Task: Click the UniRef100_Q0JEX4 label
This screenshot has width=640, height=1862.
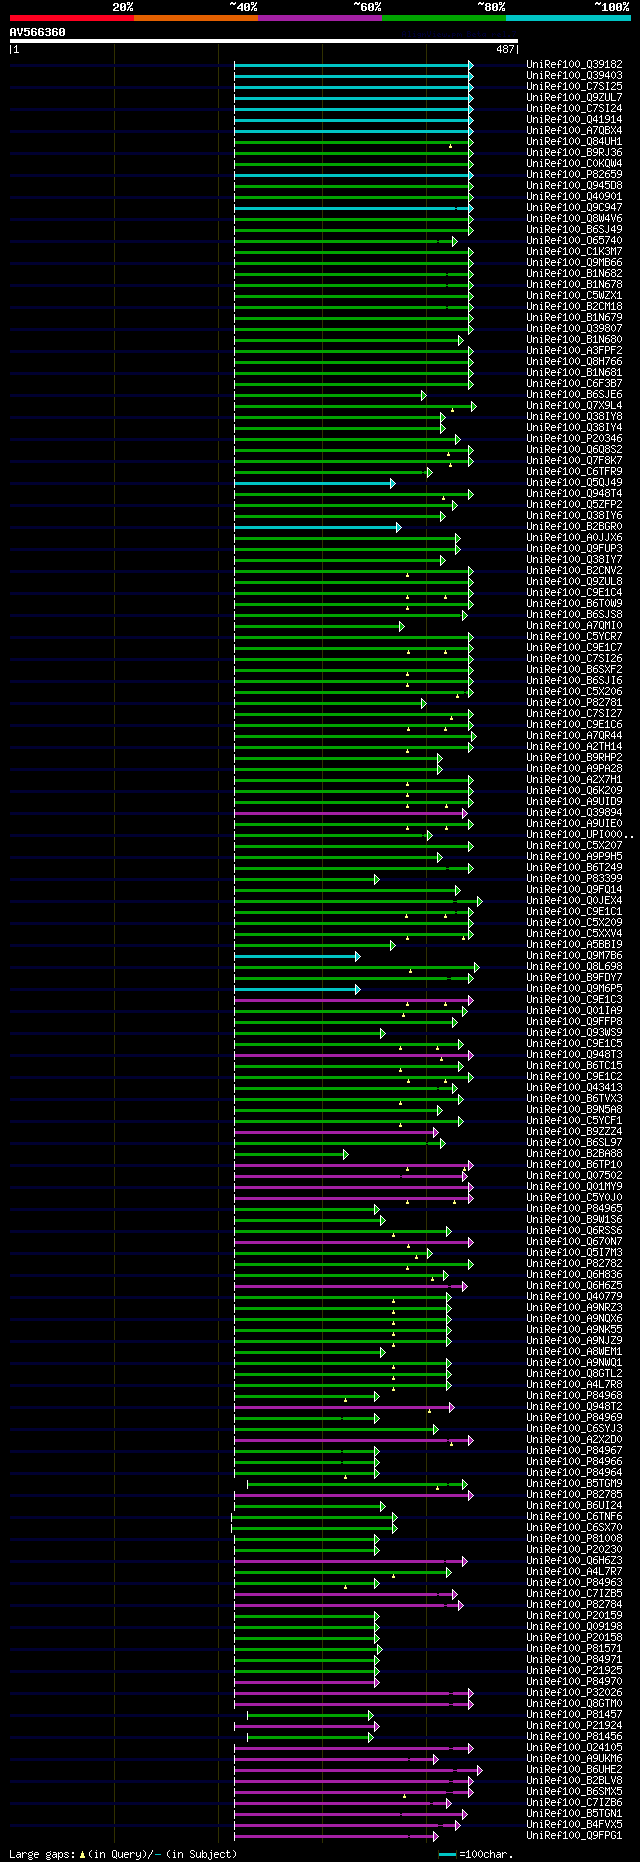Action: [x=574, y=900]
